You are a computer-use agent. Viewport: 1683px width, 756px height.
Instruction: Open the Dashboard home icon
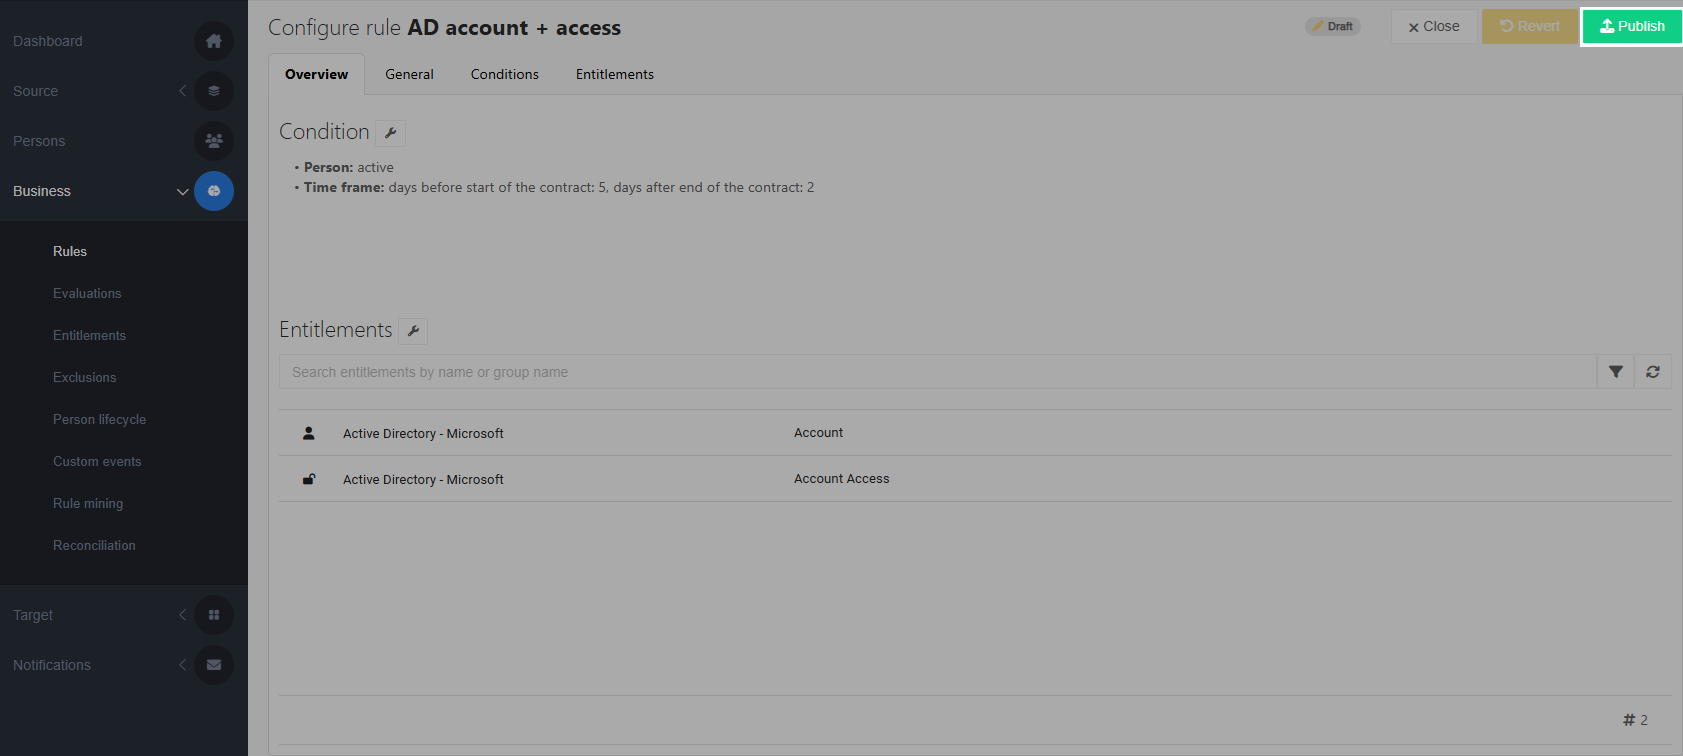214,41
